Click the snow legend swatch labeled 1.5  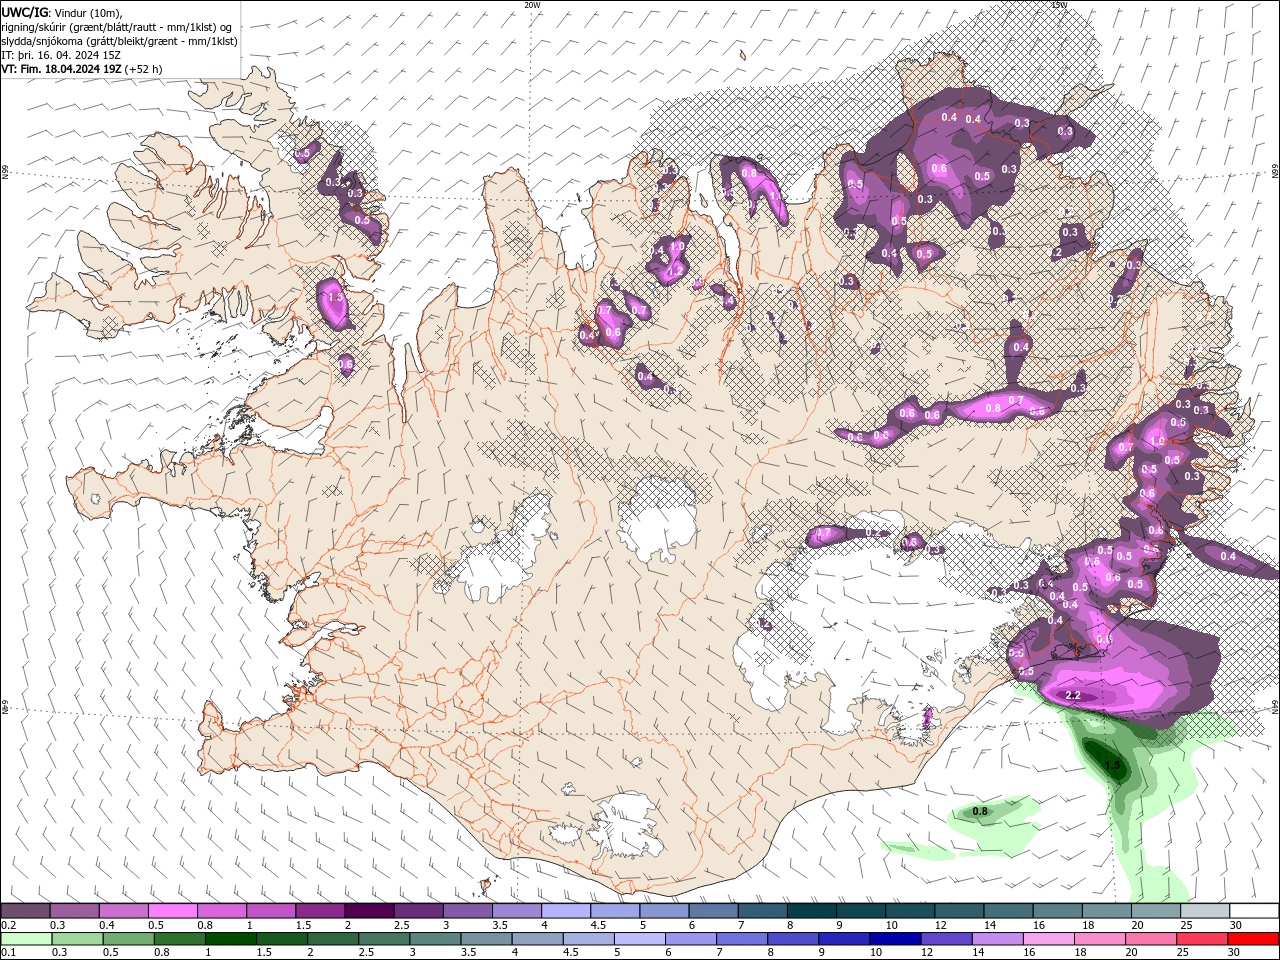(x=320, y=911)
